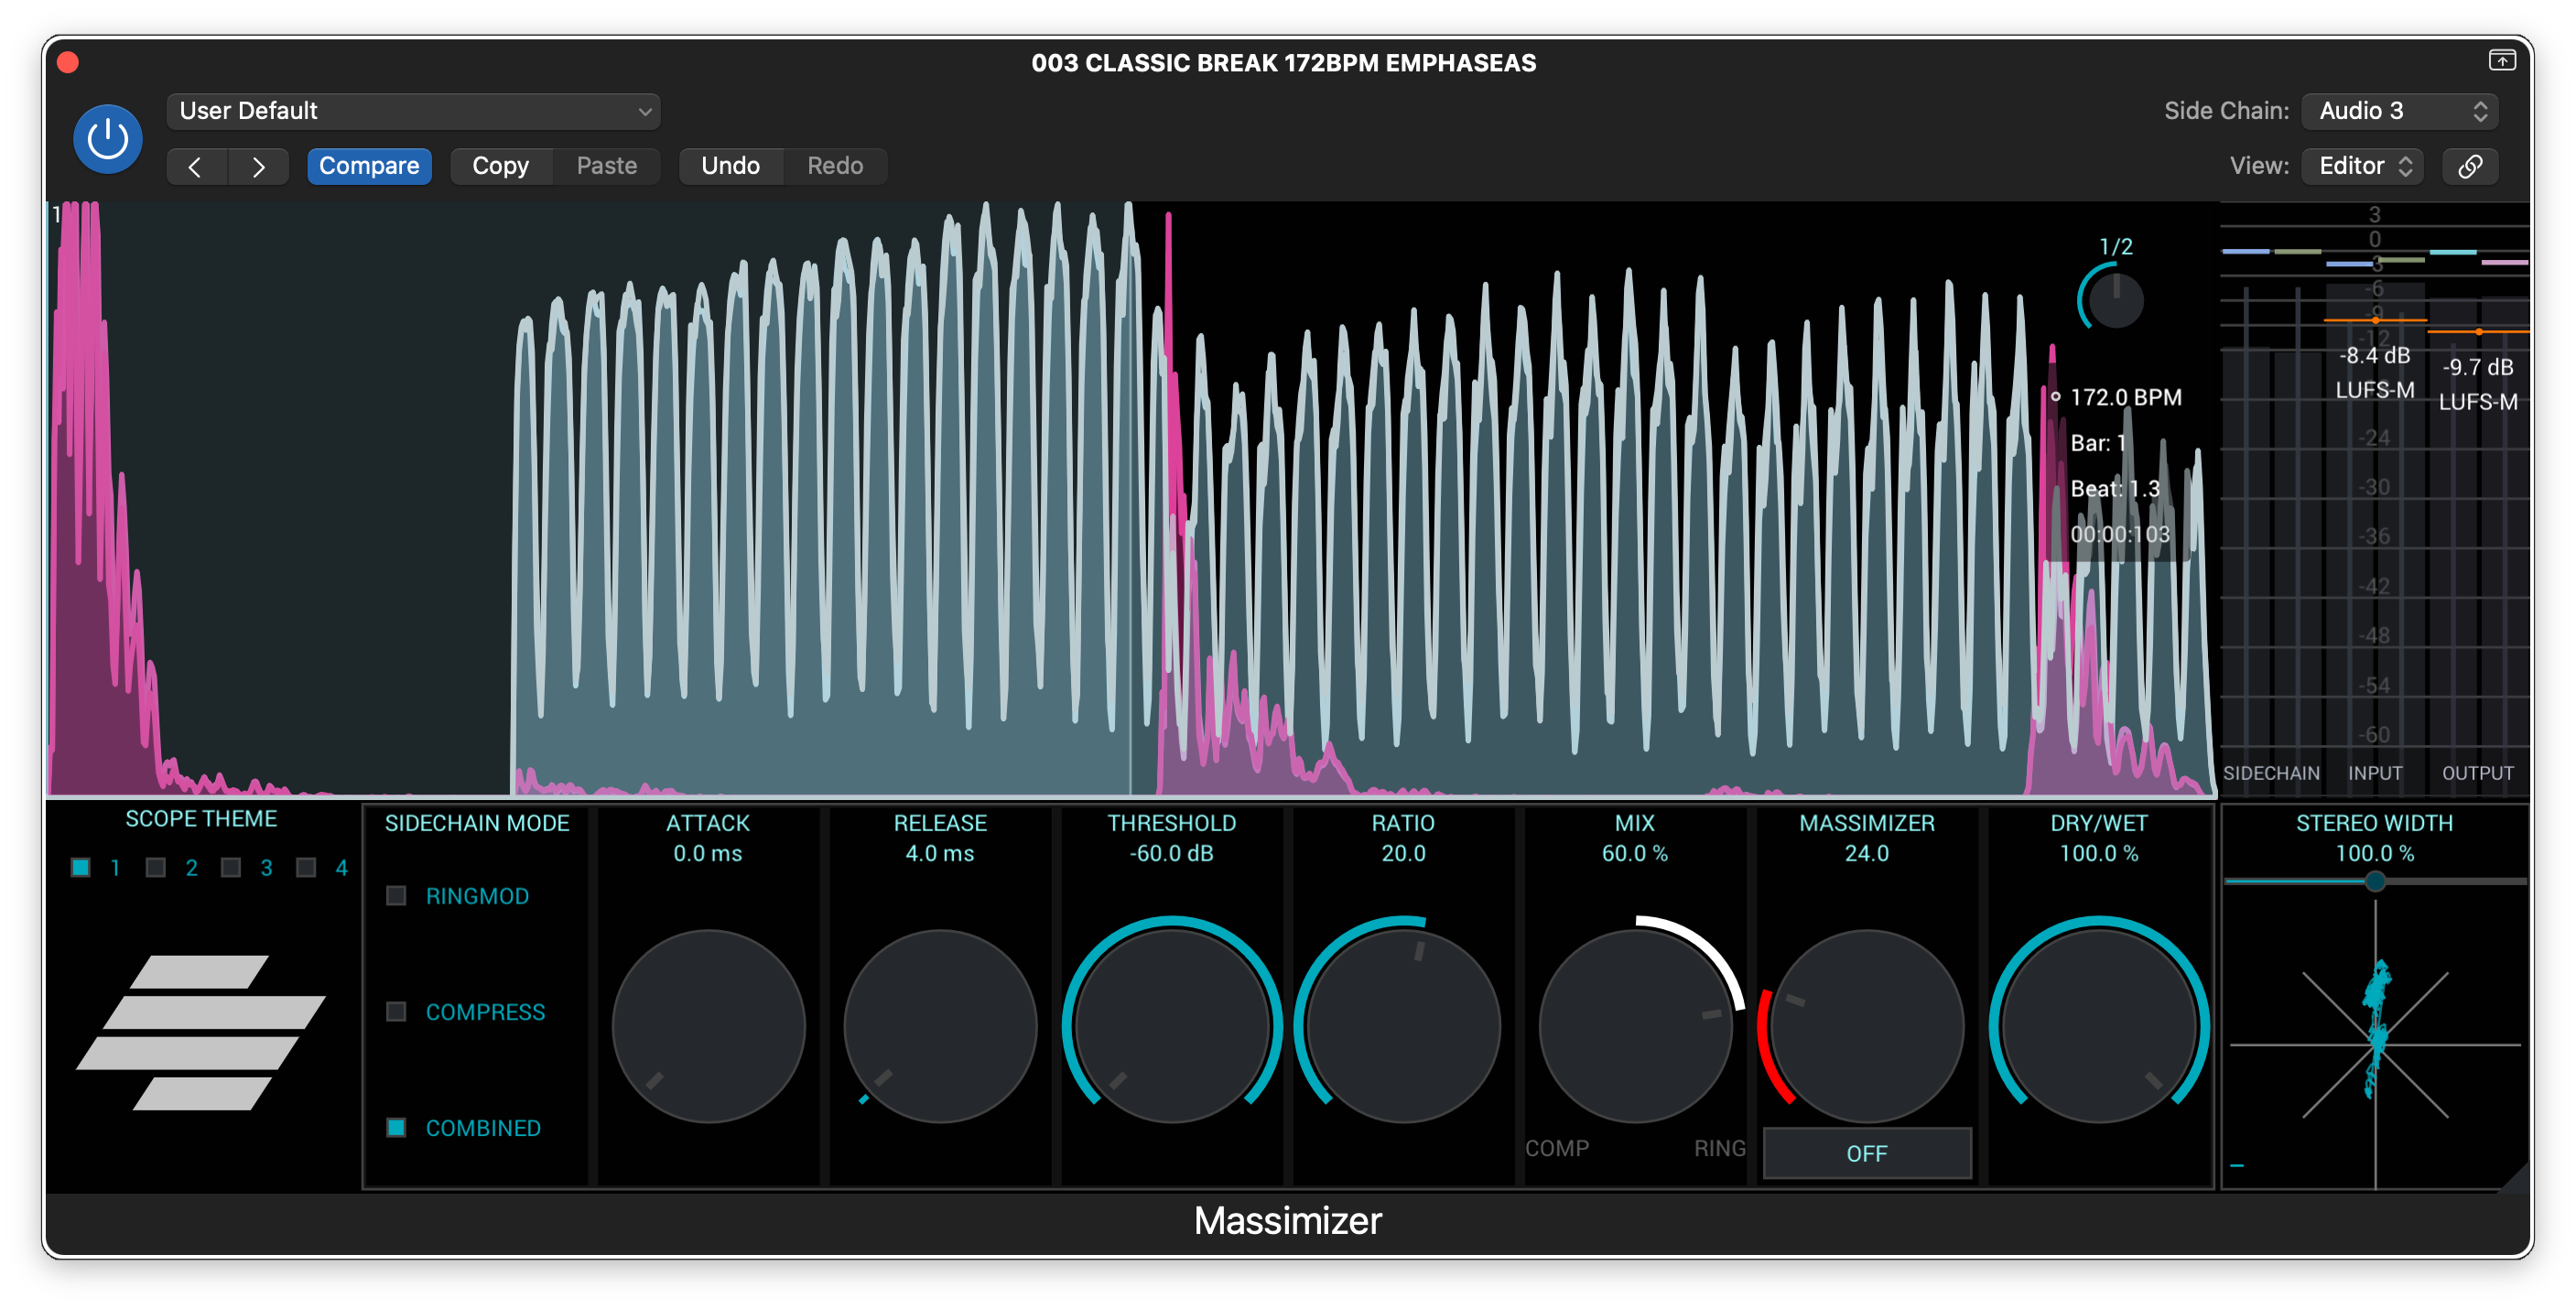Click the Paste button

coord(606,166)
